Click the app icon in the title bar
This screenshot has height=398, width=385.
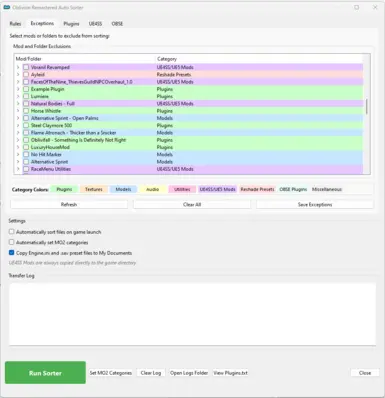7,7
